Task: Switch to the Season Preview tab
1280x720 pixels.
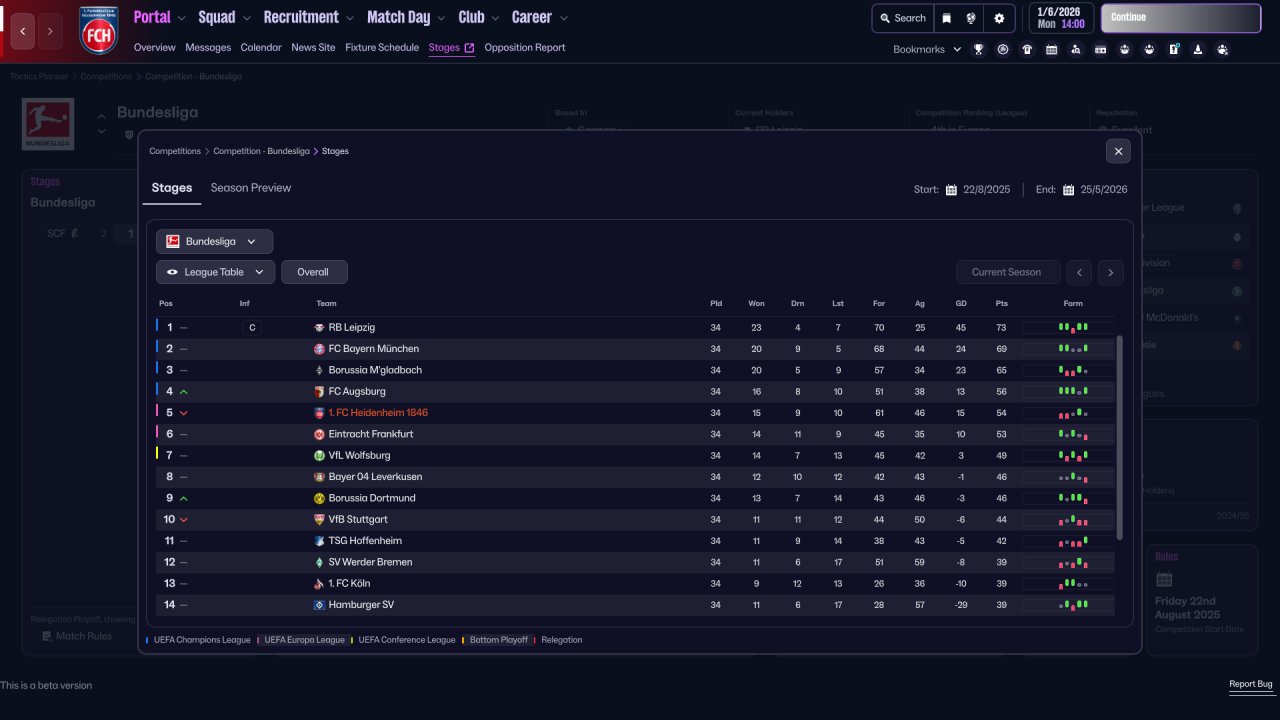Action: (251, 188)
